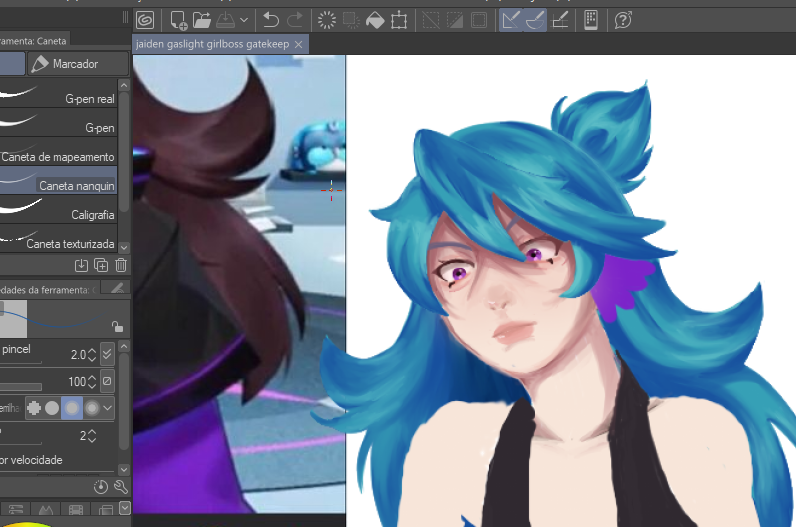Select the Caligrafia brush

click(x=58, y=209)
